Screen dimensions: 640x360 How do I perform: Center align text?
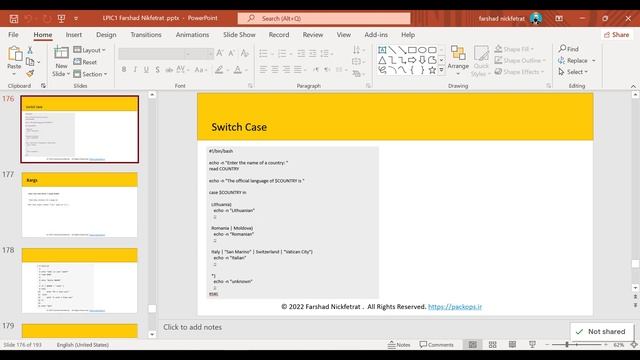pos(275,70)
